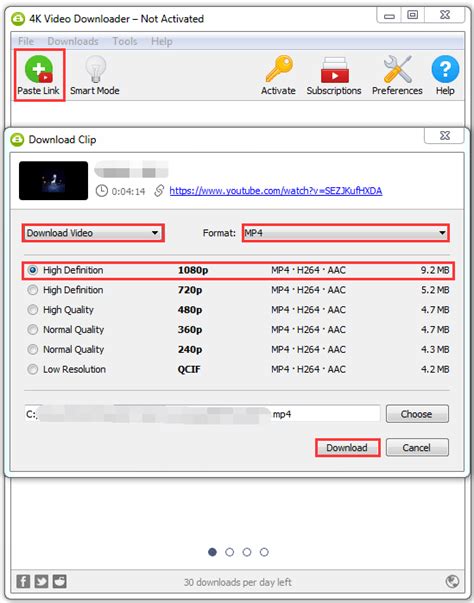Select Normal Quality 360p radio button
474x603 pixels.
point(33,330)
